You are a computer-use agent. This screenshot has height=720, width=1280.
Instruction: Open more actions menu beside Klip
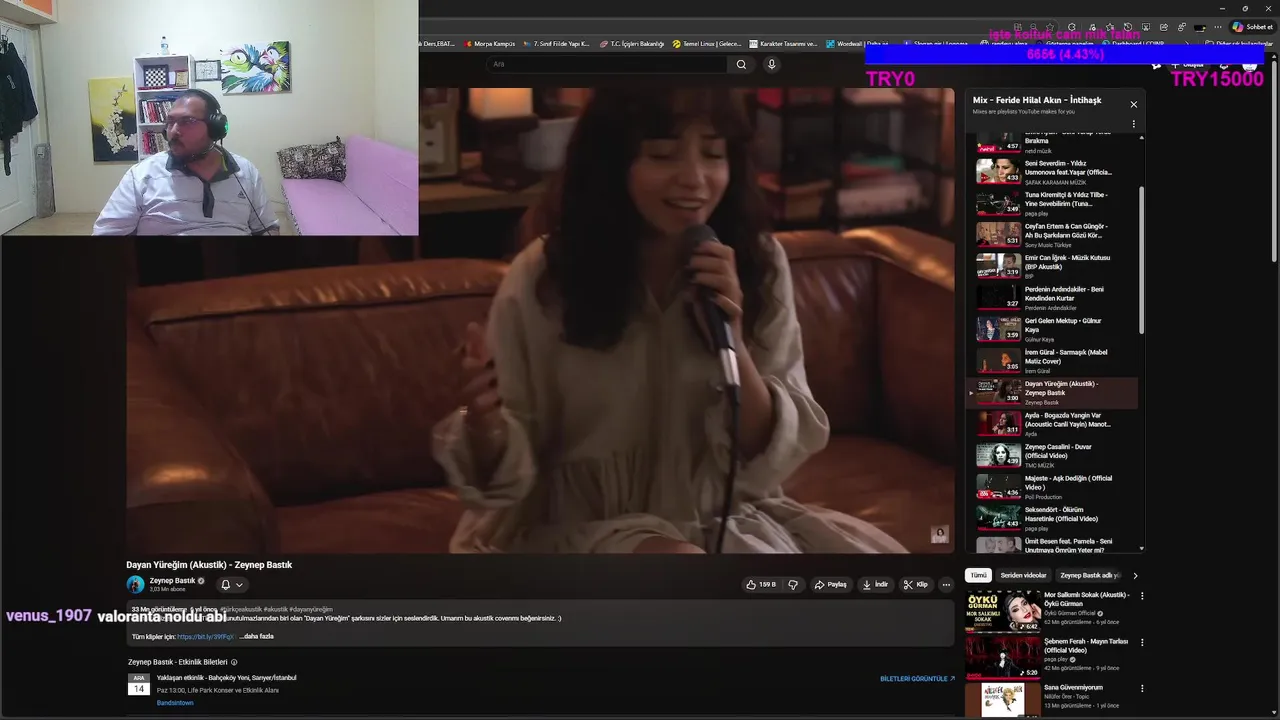[946, 584]
